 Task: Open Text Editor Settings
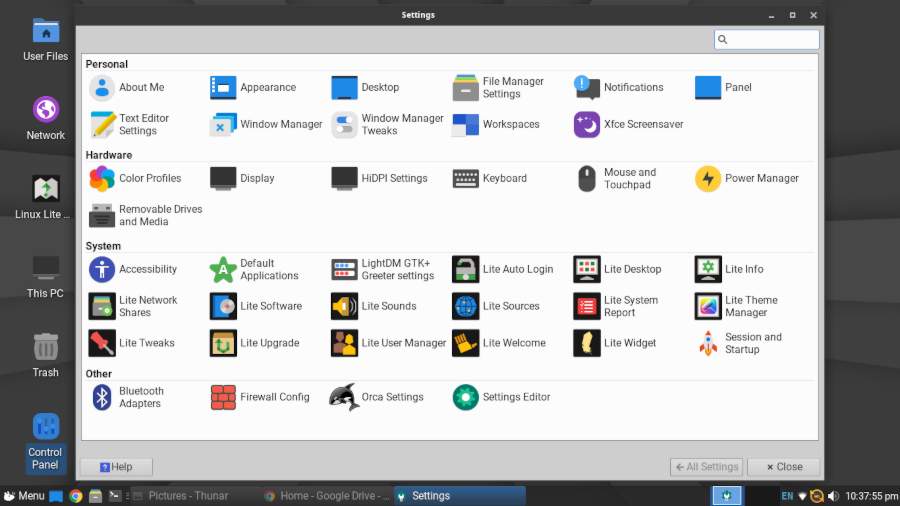tap(129, 124)
